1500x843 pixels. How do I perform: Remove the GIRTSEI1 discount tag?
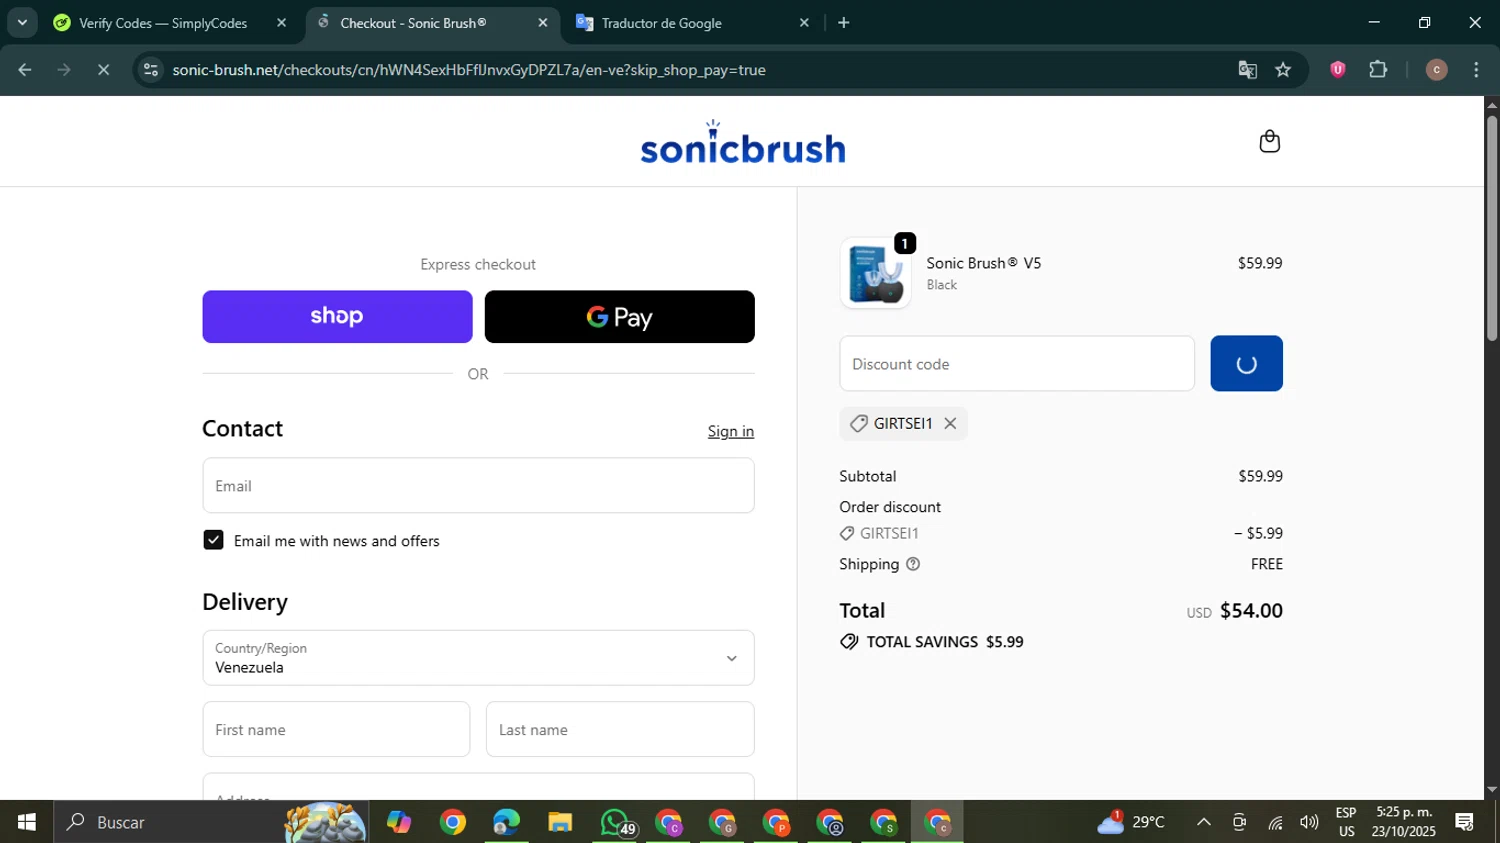pyautogui.click(x=950, y=423)
